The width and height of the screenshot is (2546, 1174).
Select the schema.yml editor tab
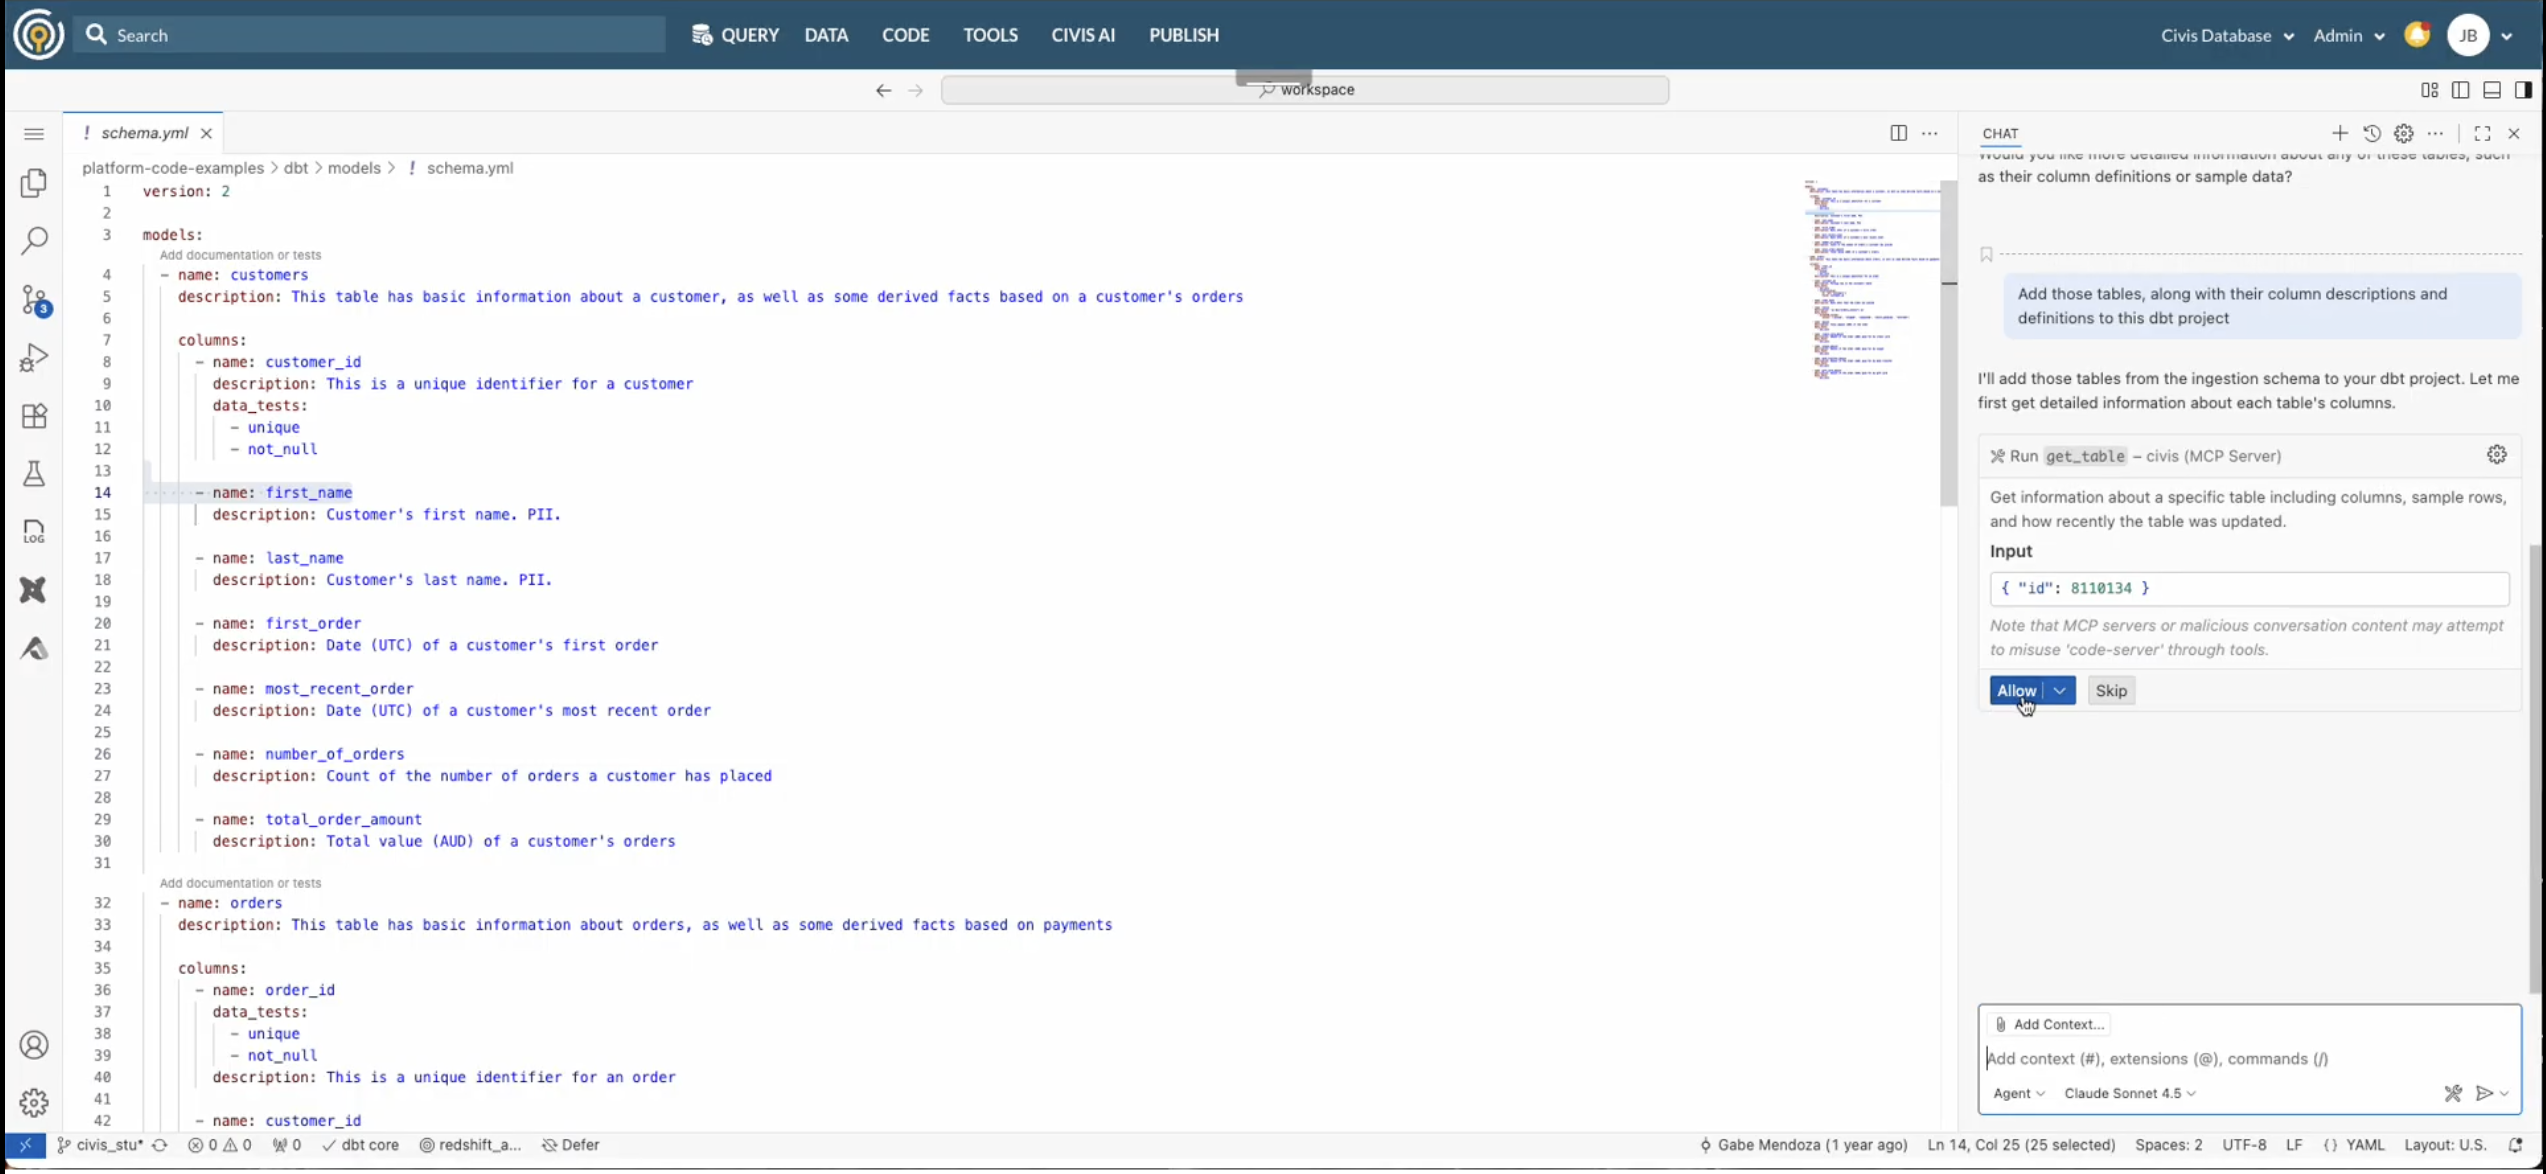coord(144,133)
